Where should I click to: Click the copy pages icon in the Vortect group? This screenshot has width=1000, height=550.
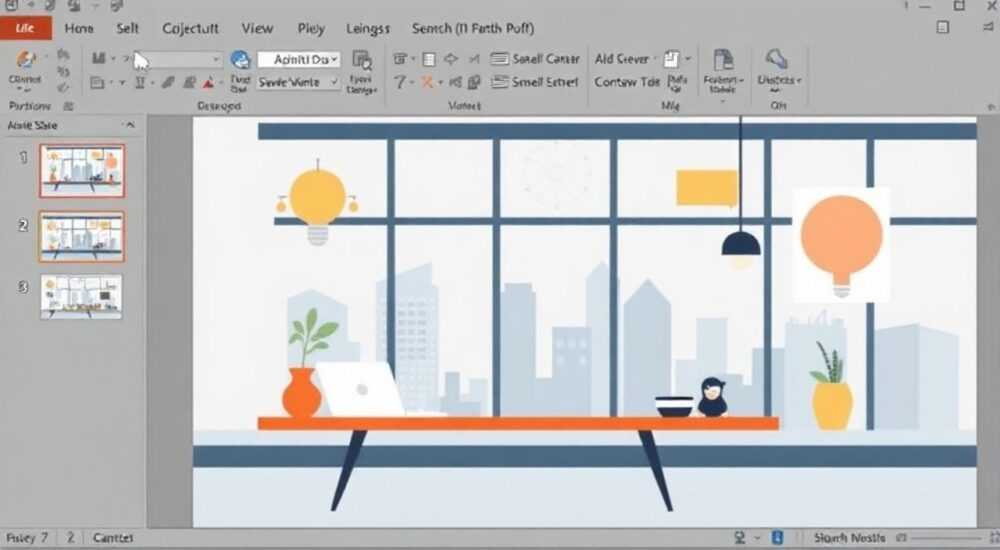(x=474, y=82)
